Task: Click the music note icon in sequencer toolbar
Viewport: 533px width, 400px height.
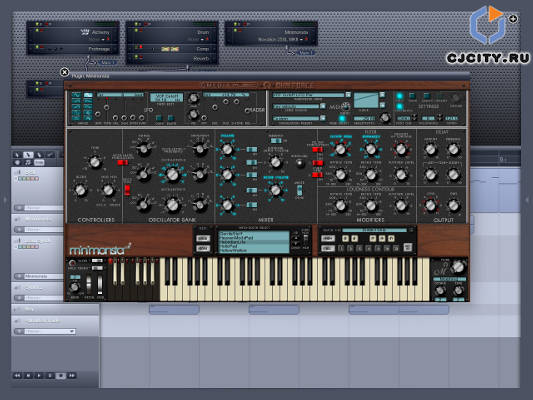Action: click(x=28, y=162)
